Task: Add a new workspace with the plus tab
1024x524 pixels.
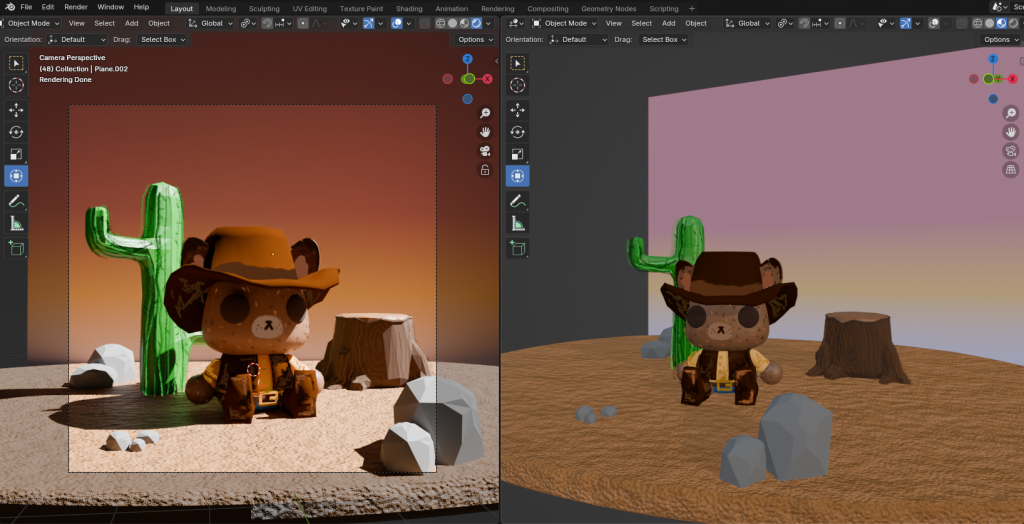Action: click(691, 8)
